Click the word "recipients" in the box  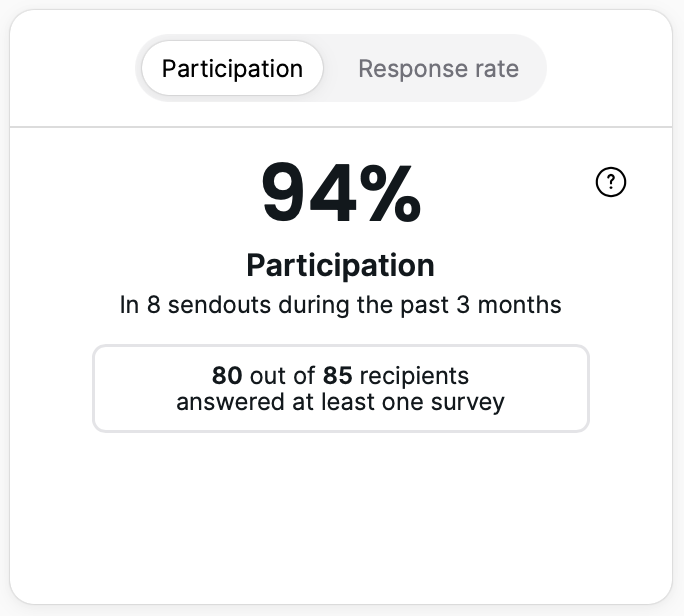413,376
